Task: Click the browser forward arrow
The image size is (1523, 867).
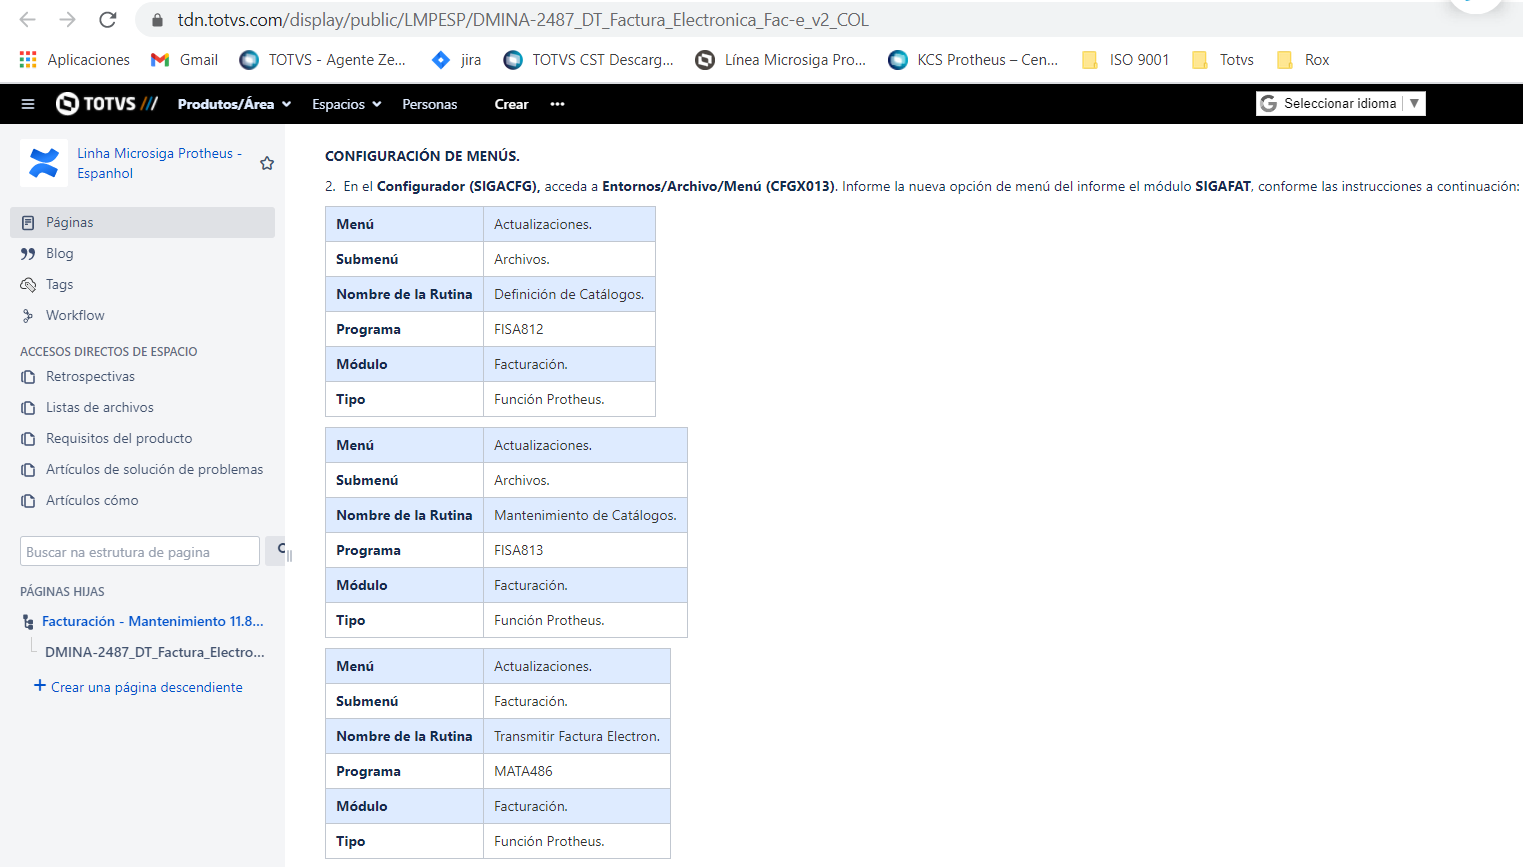Action: 67,20
